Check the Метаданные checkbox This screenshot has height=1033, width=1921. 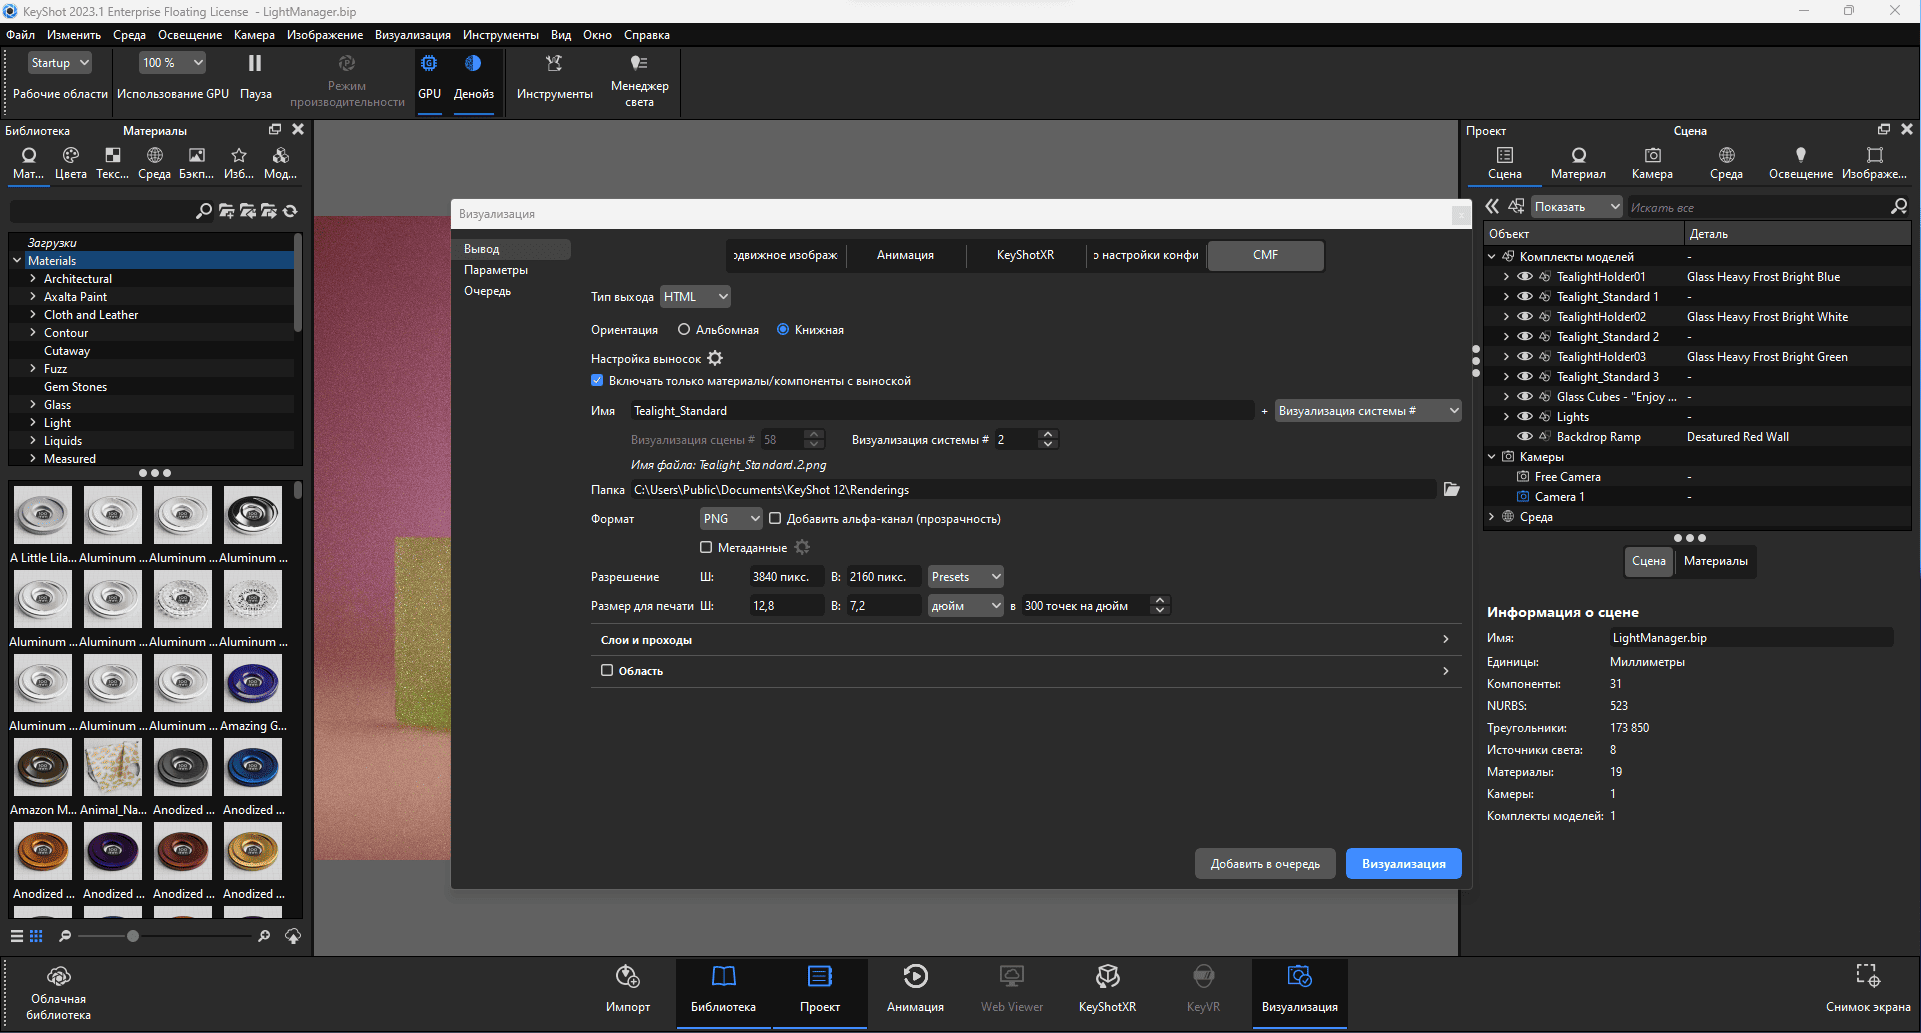pyautogui.click(x=706, y=547)
